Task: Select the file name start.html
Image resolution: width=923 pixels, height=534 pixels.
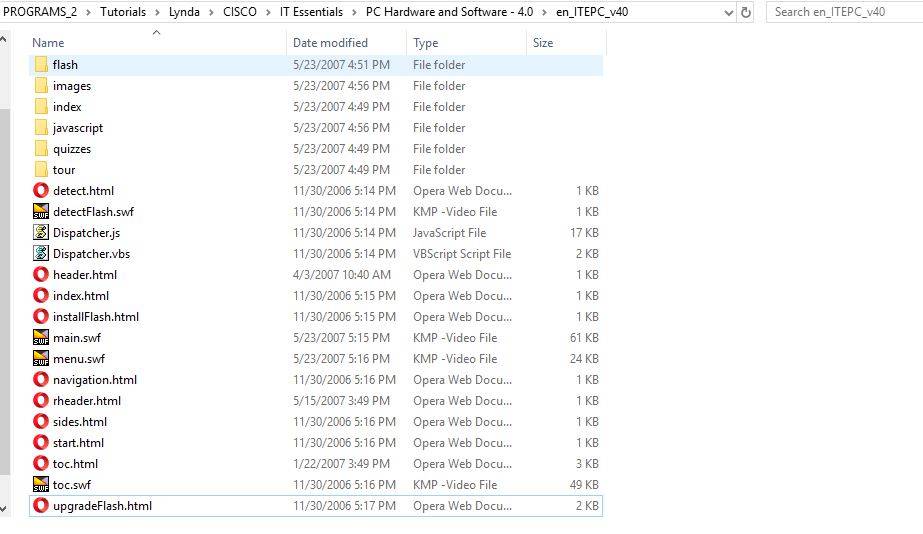Action: click(78, 443)
